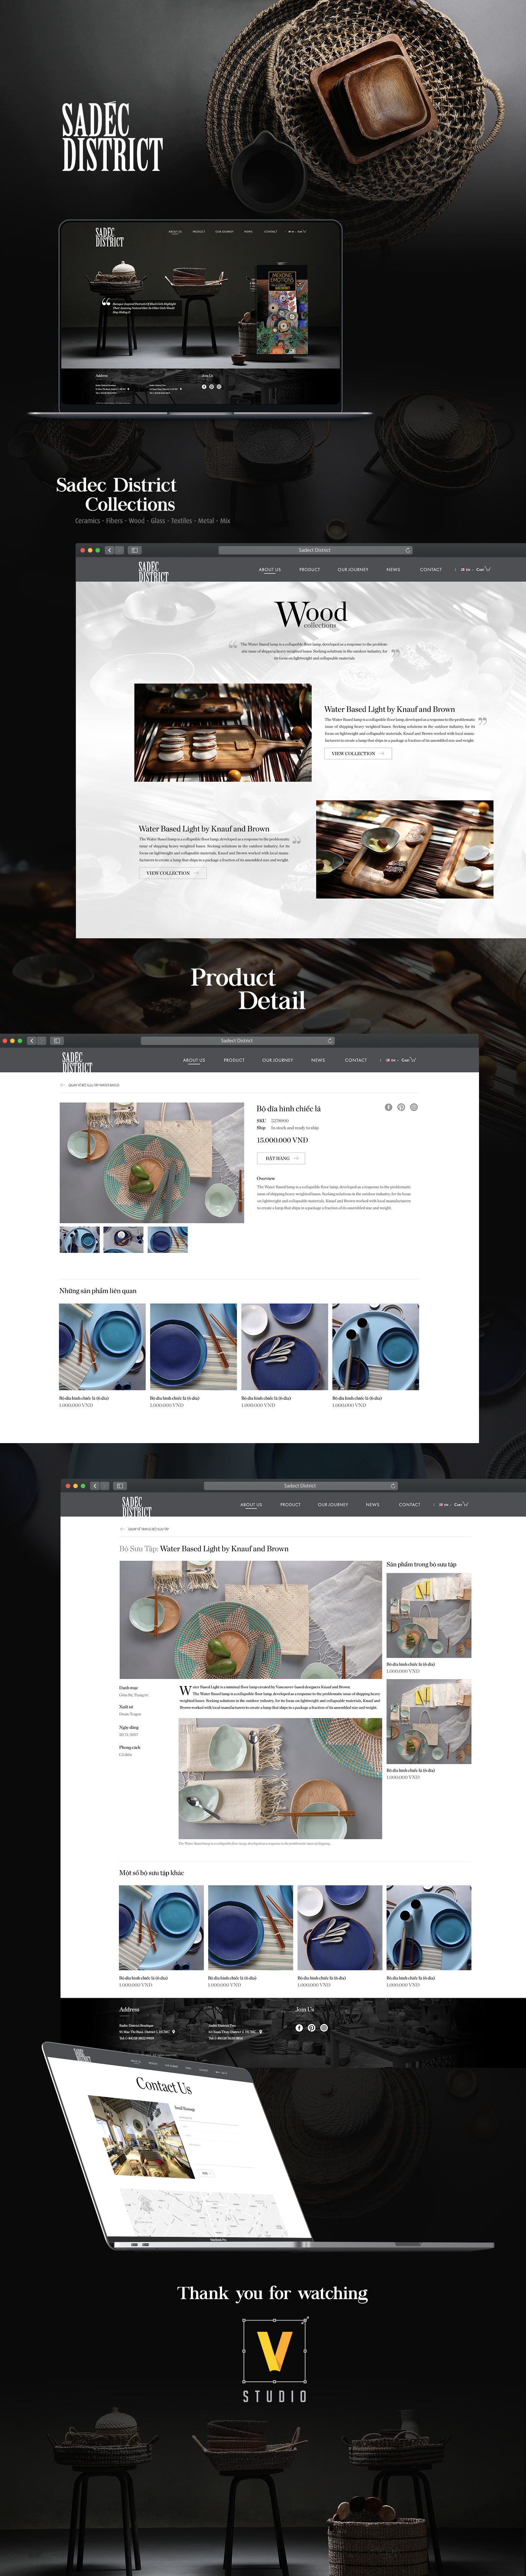Click Sadec District logo in Bộ Sưu Tập window
The image size is (526, 2576).
pos(137,1506)
